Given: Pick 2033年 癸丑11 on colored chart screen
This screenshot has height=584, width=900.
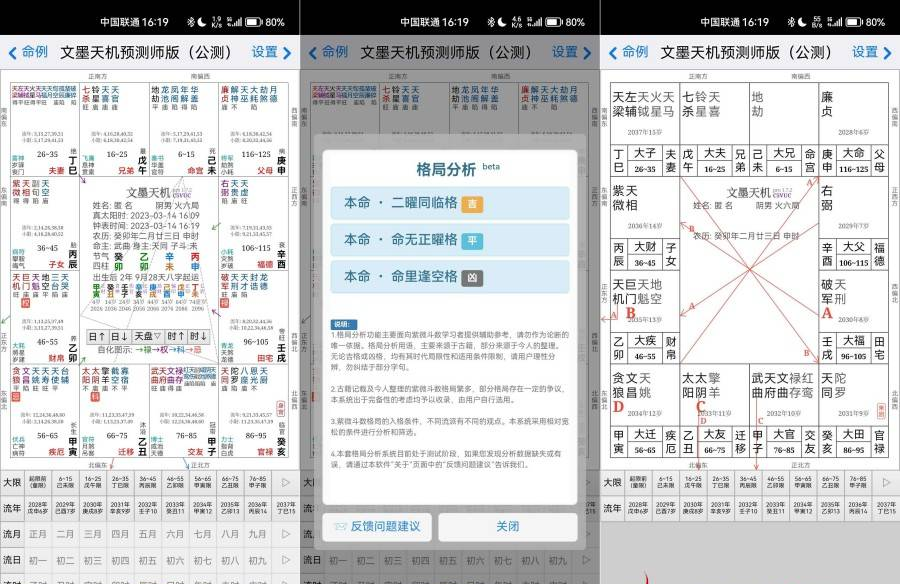Looking at the screenshot, I should [175, 508].
